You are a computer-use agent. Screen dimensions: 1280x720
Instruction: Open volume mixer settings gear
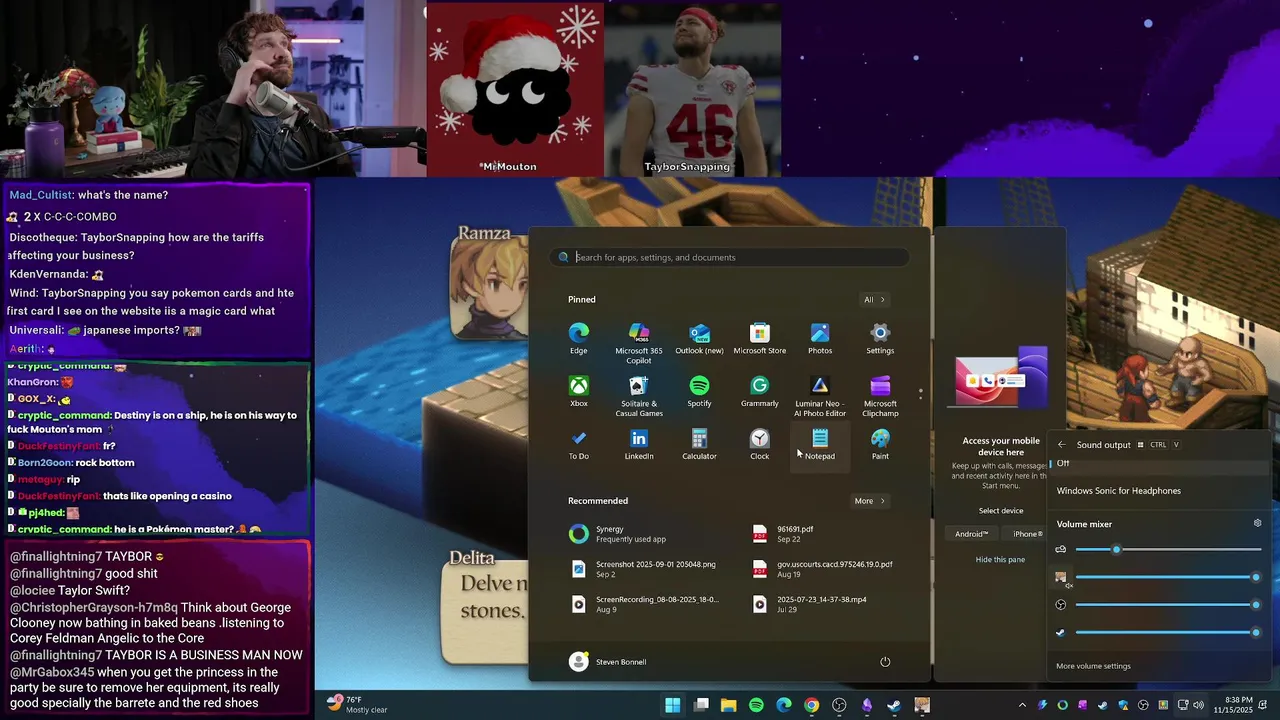(x=1257, y=523)
